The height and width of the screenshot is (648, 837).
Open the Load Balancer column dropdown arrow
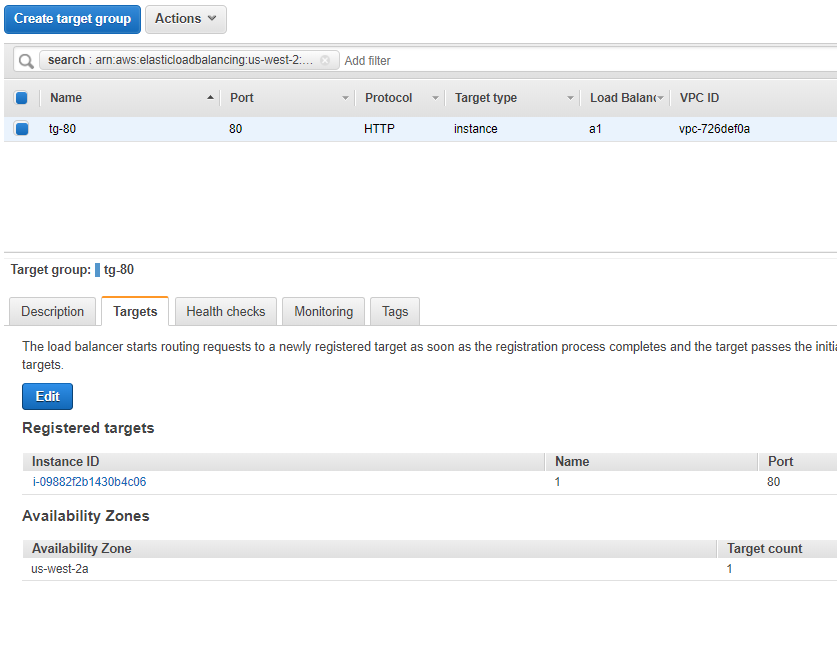pyautogui.click(x=660, y=98)
